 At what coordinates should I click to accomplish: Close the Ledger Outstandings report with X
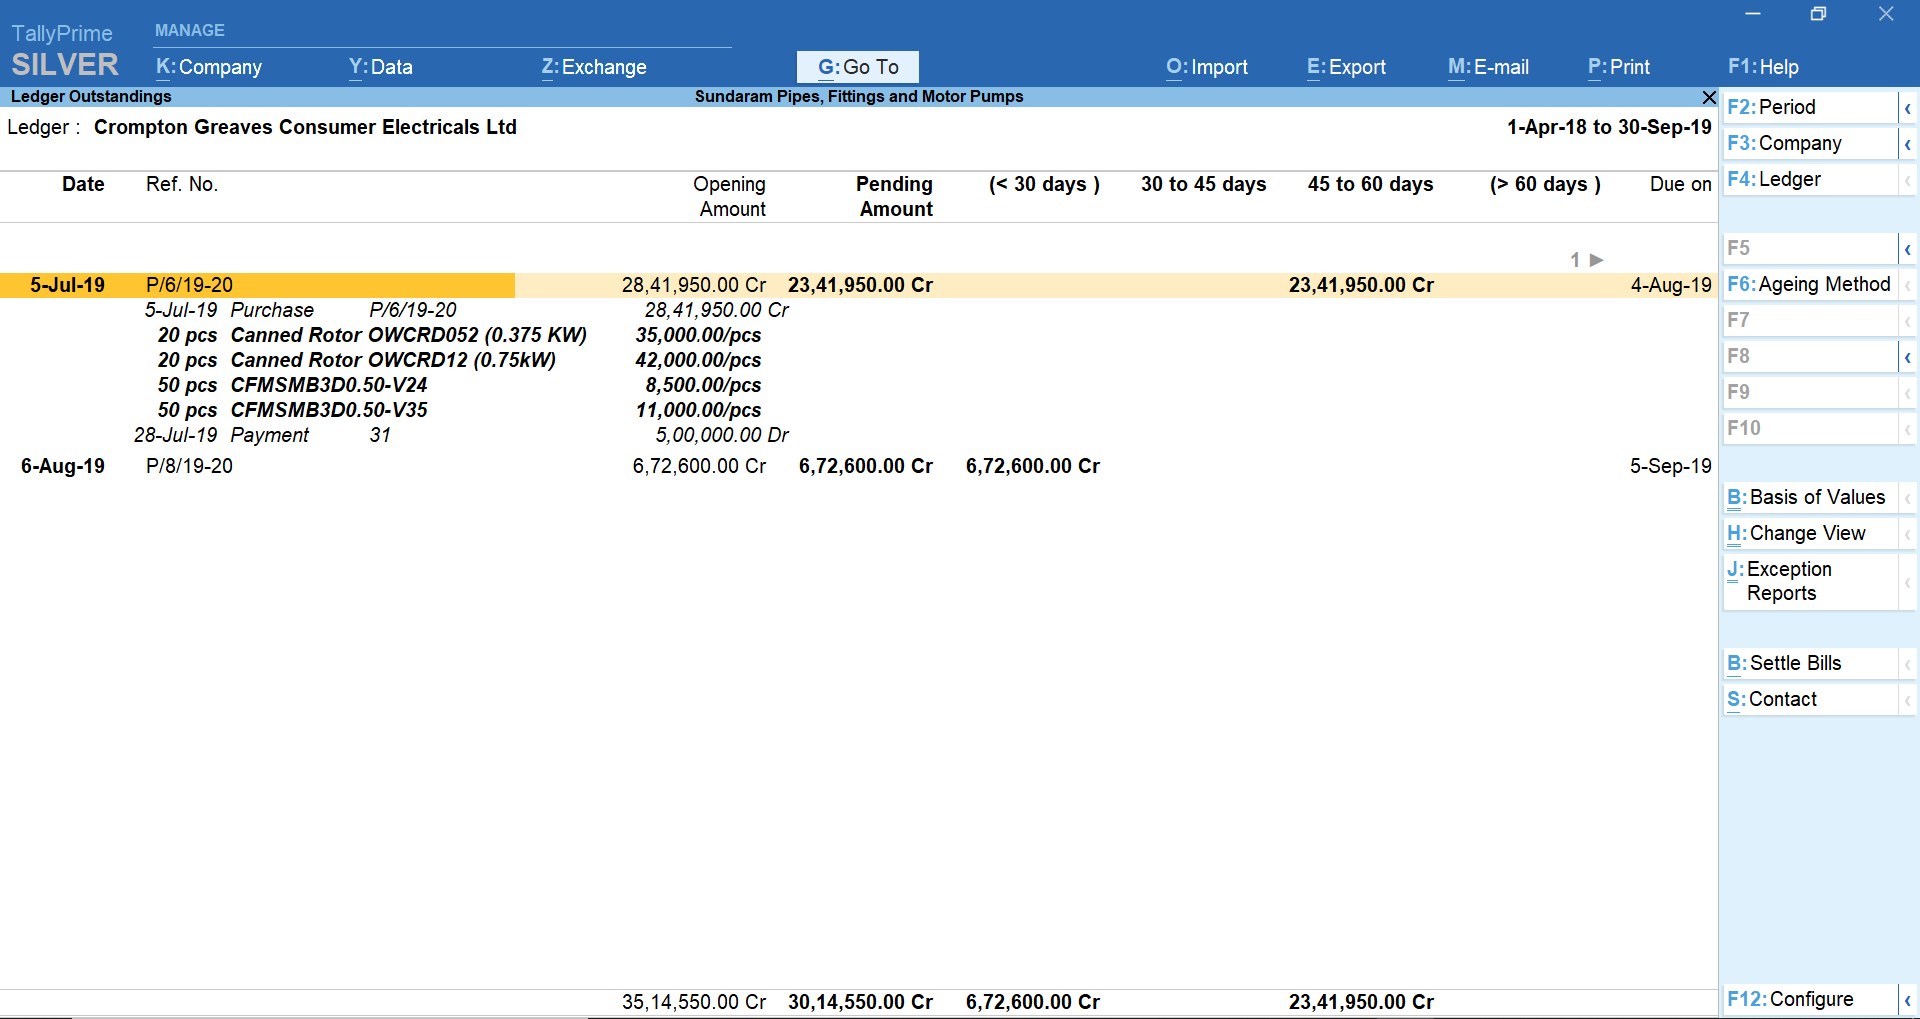coord(1709,97)
